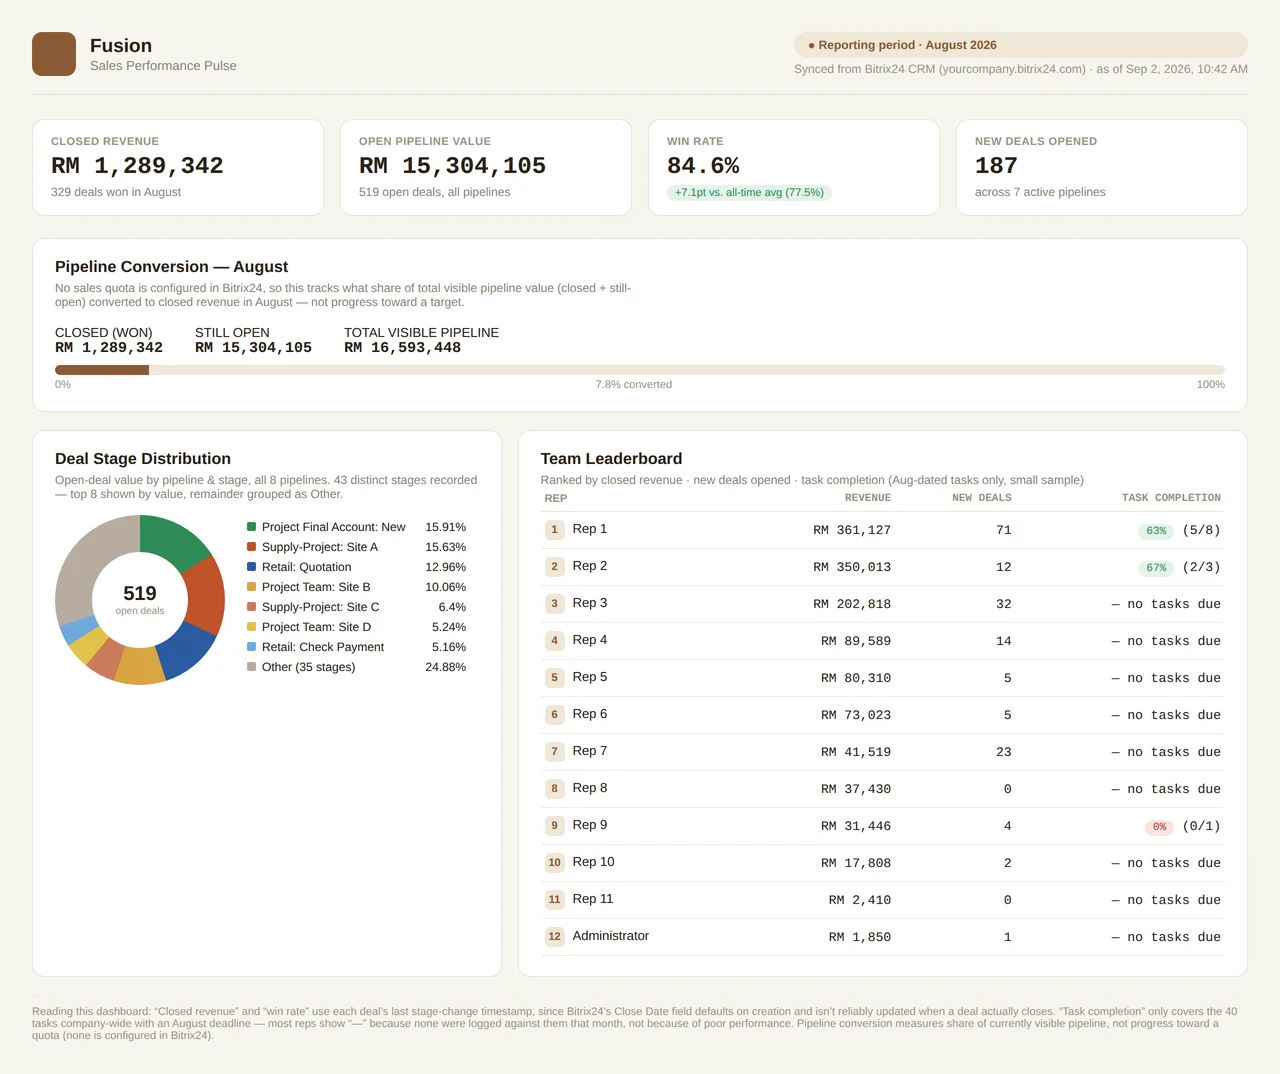Click the TASK COMPLETION column header
The image size is (1280, 1074).
1171,498
